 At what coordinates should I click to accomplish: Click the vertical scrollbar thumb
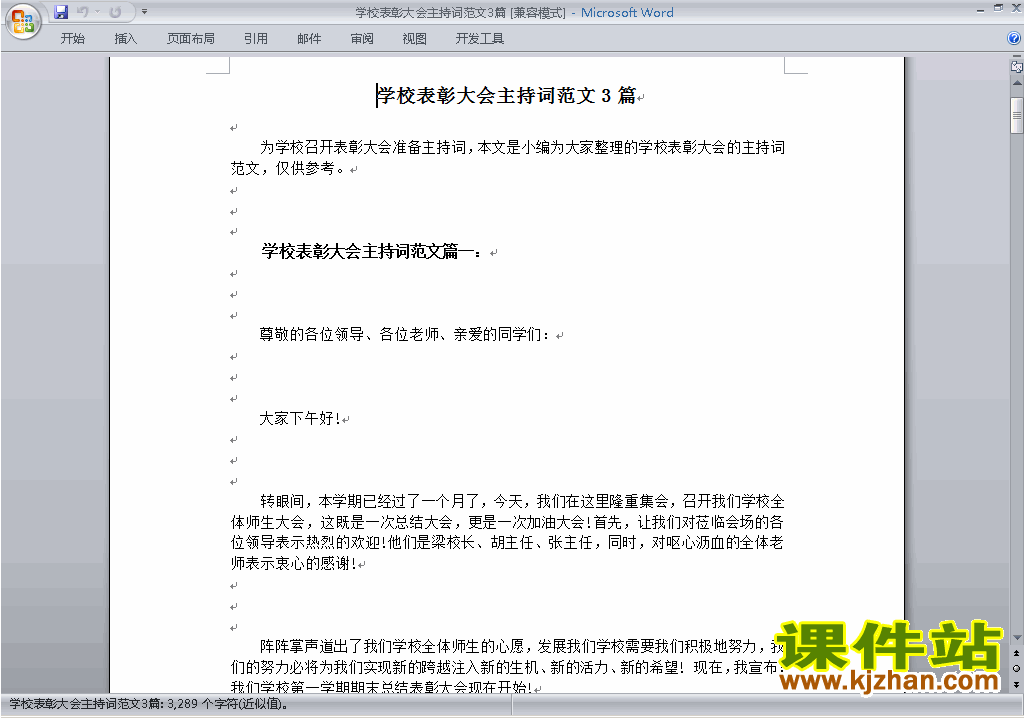click(x=1017, y=116)
